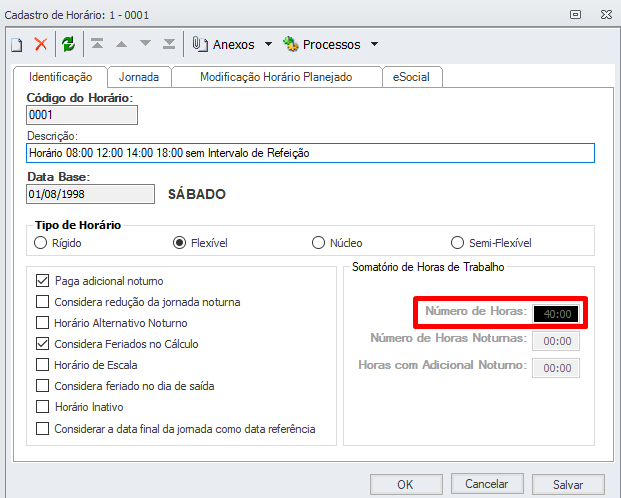Click the SÁBADO weekday label
The width and height of the screenshot is (621, 498).
197,194
